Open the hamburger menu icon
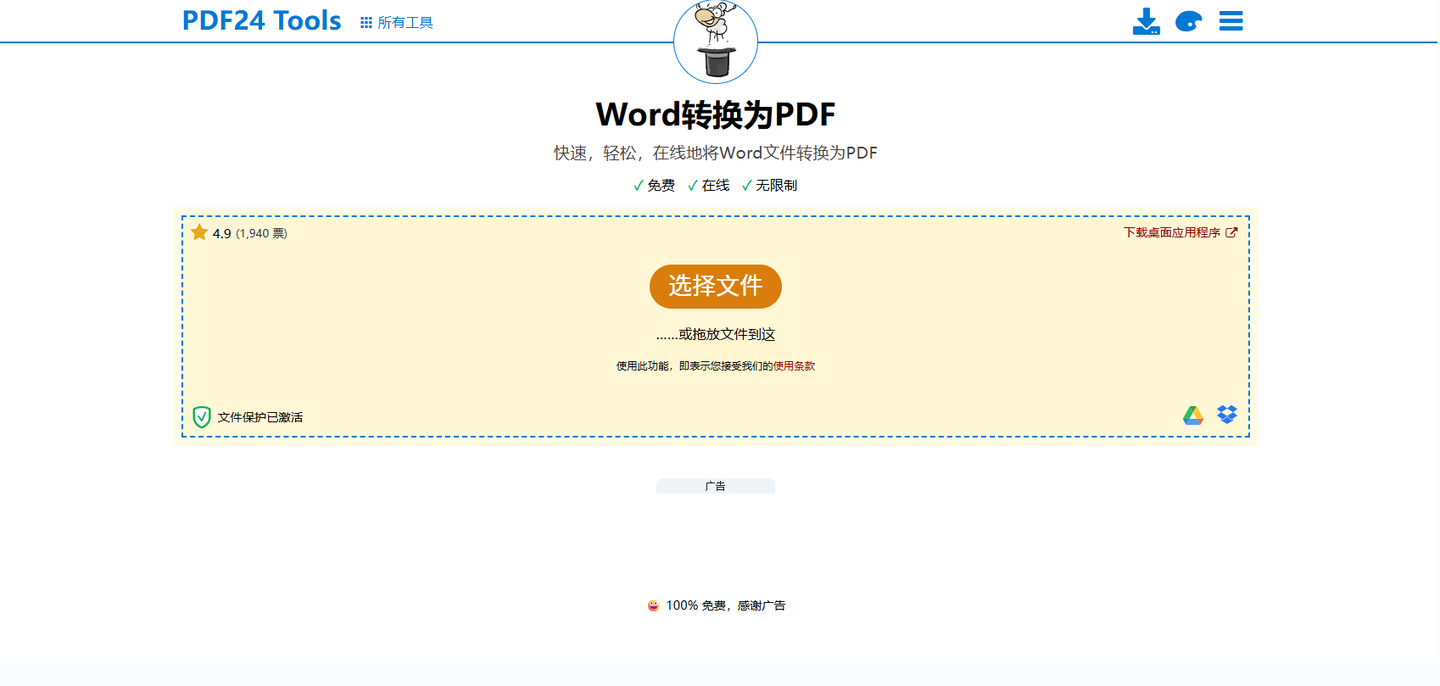The width and height of the screenshot is (1440, 686). (1231, 21)
